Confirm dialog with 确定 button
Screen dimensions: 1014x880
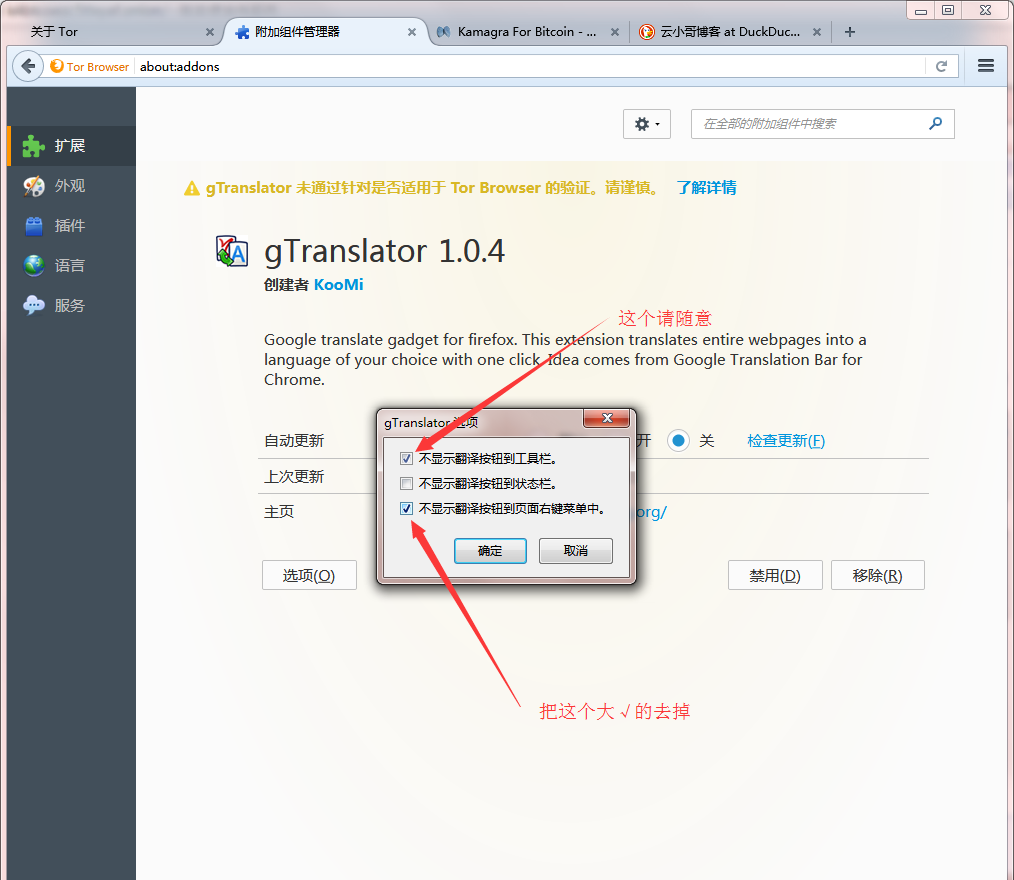(x=490, y=551)
